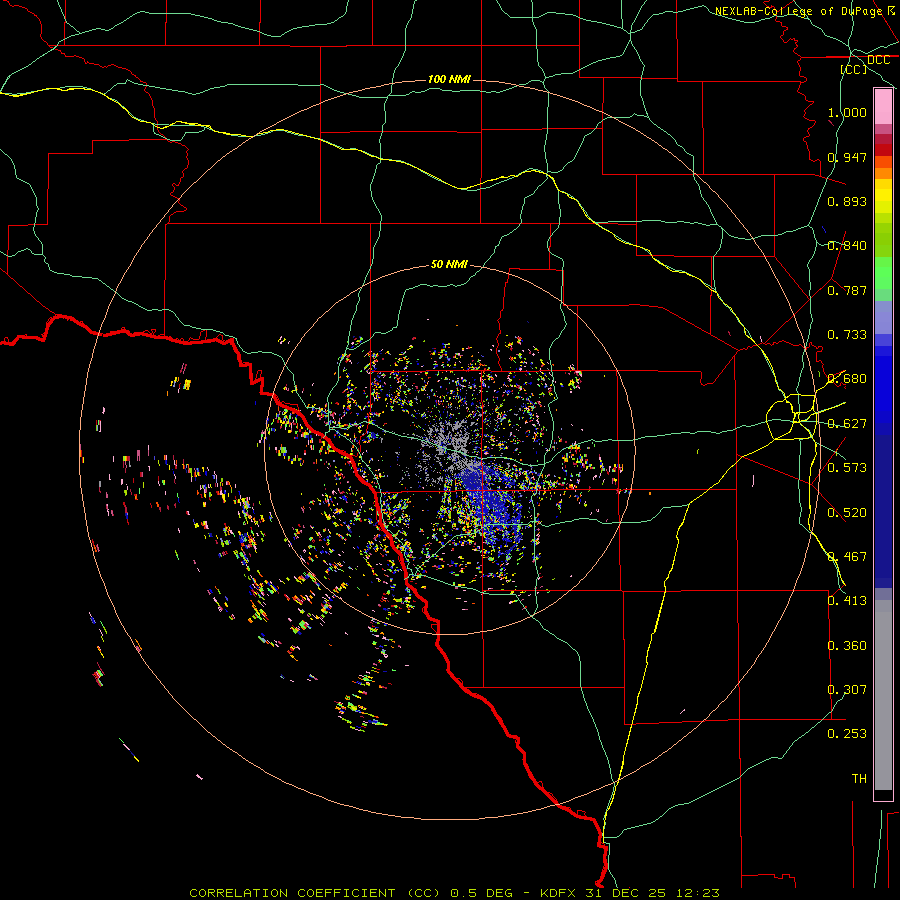The height and width of the screenshot is (900, 900).
Task: Click the 0.840 scale value
Action: point(847,246)
